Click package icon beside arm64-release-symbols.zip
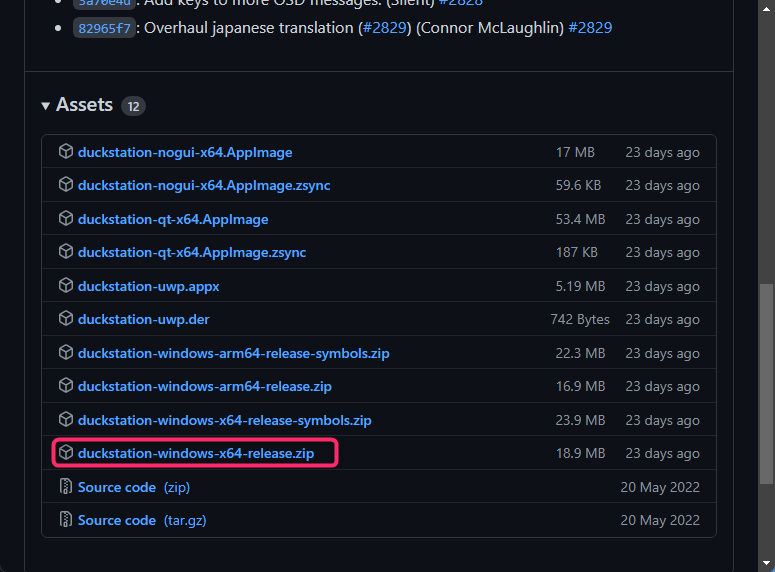Screen dimensions: 775x572 [66, 352]
